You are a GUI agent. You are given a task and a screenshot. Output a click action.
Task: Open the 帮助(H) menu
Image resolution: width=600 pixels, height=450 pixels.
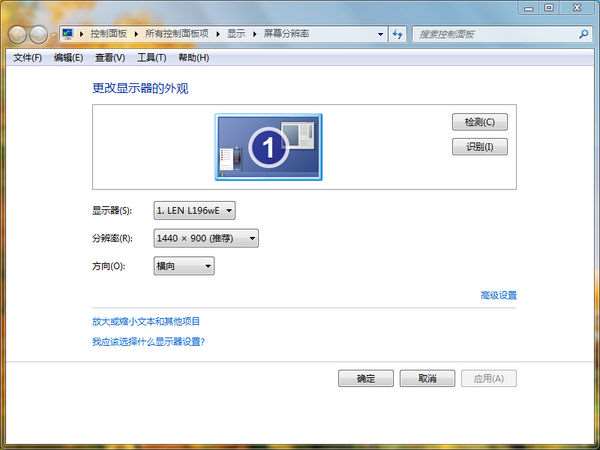pyautogui.click(x=194, y=58)
